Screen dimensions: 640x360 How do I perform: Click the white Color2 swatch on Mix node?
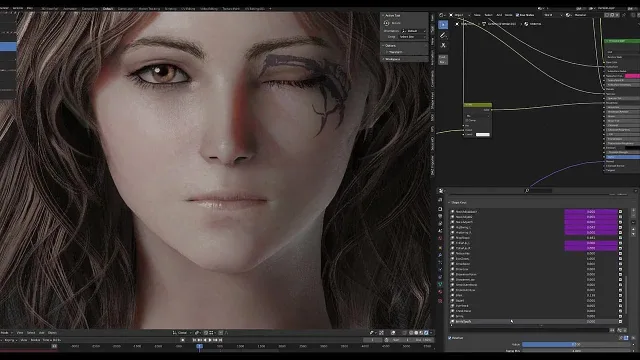point(482,134)
